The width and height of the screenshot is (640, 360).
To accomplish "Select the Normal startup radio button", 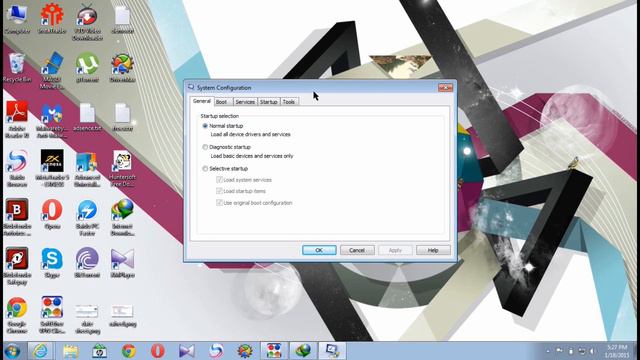I will (205, 126).
